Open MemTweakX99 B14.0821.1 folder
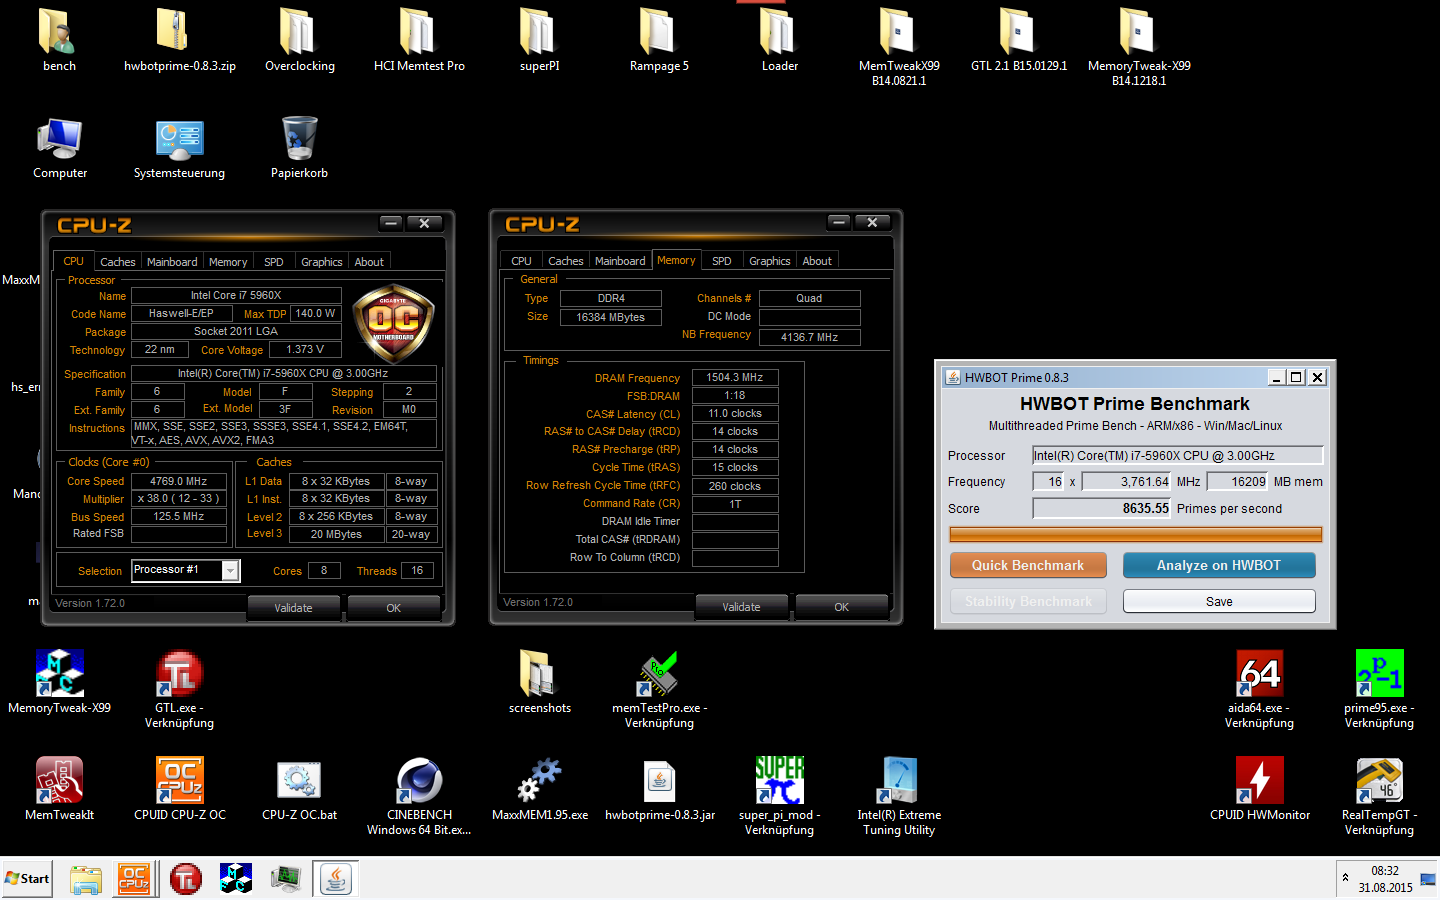Screen dimensions: 1440x900 [899, 47]
